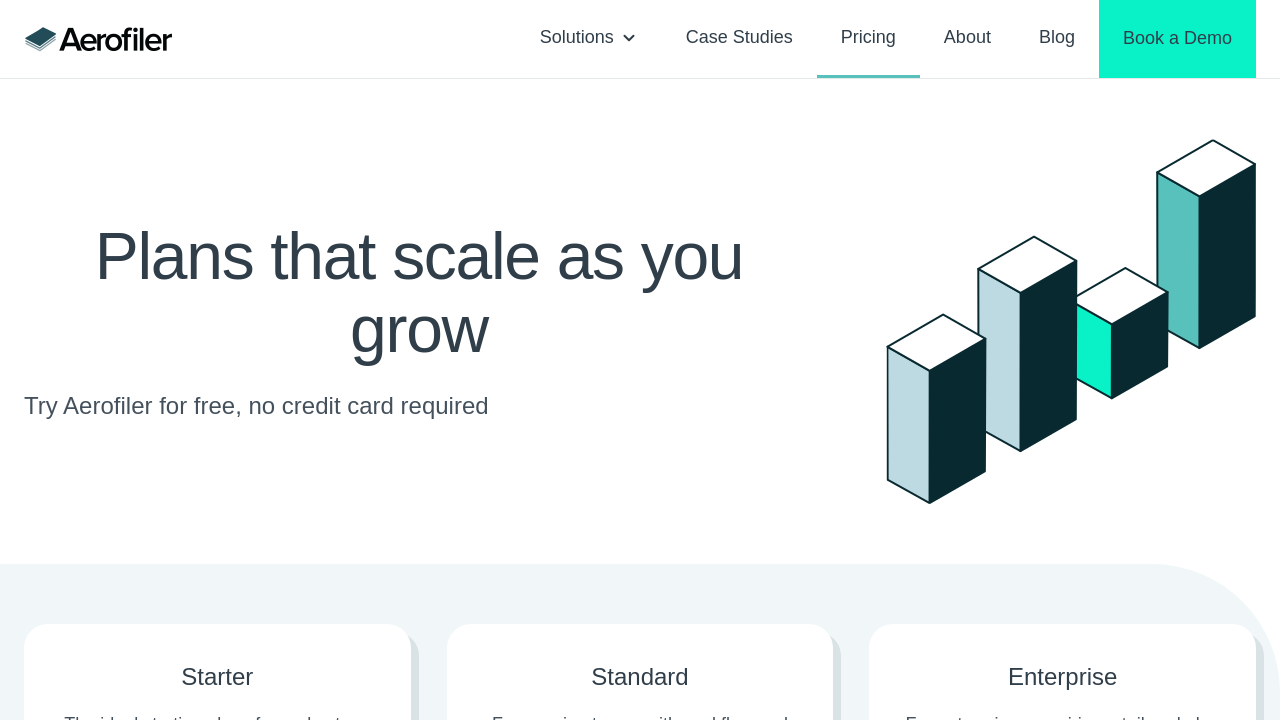Click the "Plans that scale as you grow" heading
1280x720 pixels.
pos(419,292)
